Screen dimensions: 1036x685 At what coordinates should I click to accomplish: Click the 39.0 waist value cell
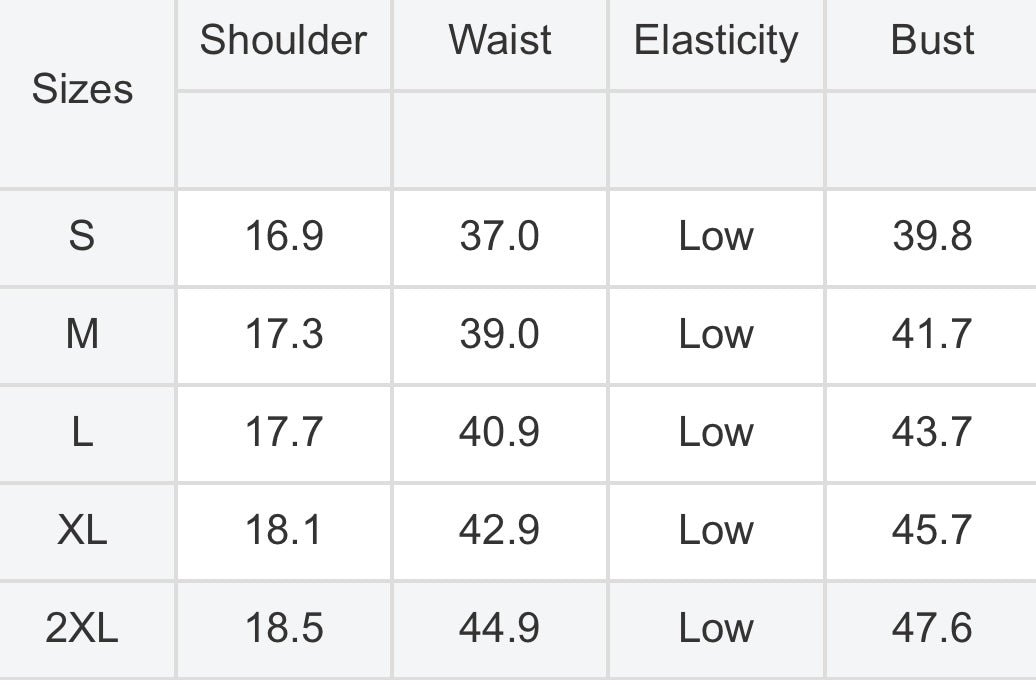[500, 334]
